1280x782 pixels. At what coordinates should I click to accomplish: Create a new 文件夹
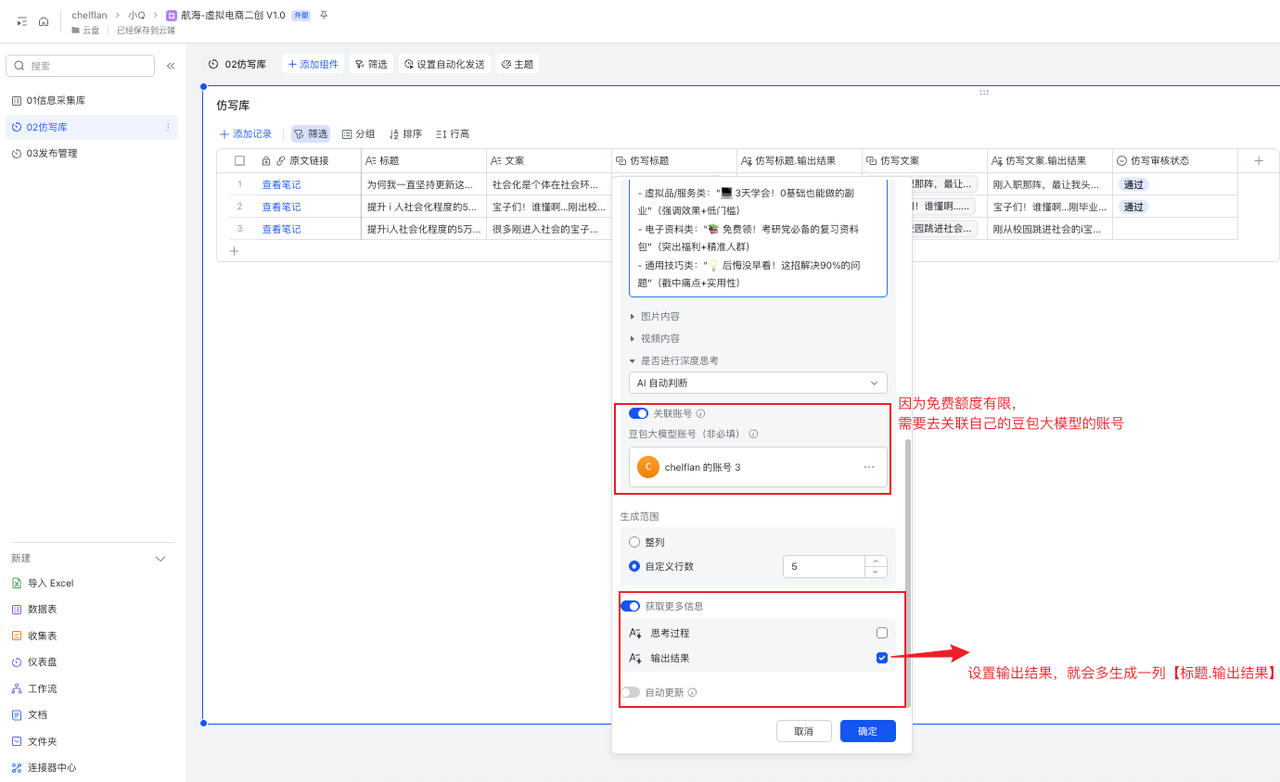[42, 741]
